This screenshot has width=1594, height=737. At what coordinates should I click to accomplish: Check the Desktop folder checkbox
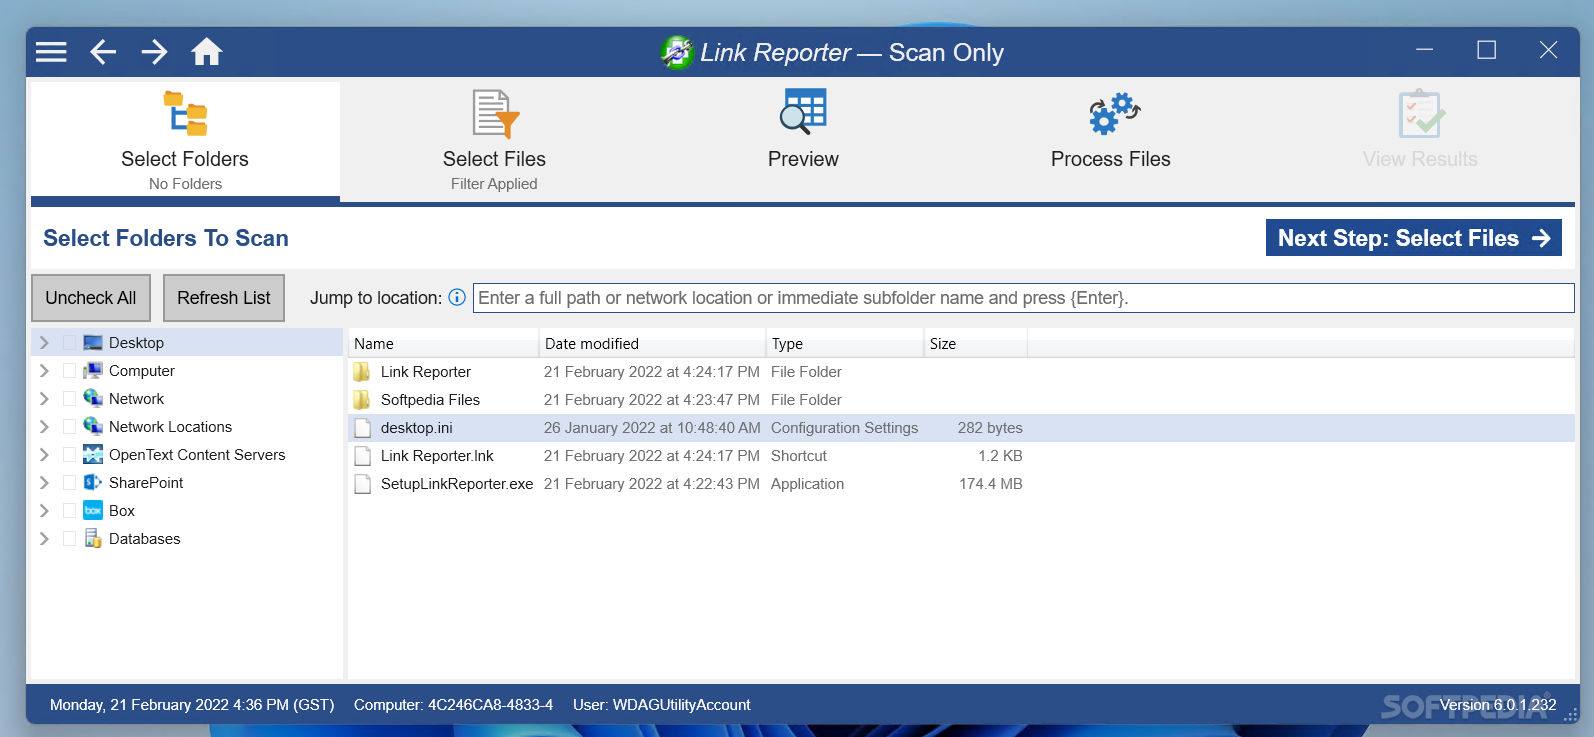69,343
